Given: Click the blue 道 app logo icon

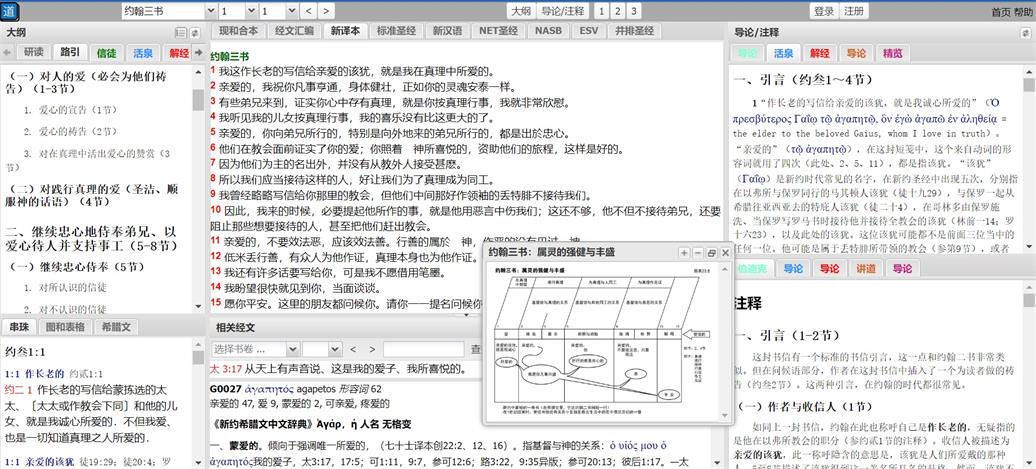Looking at the screenshot, I should (10, 11).
